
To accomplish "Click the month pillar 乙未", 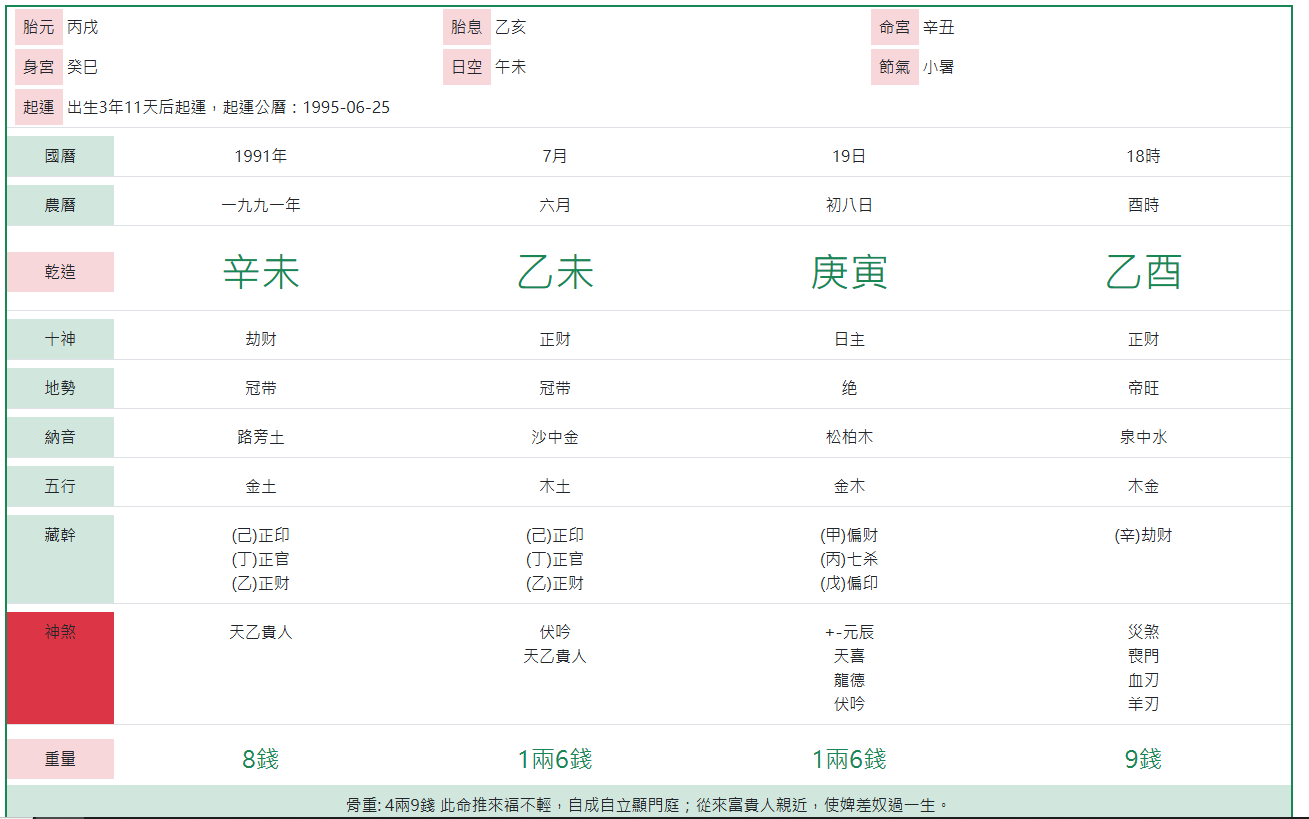I will (555, 271).
